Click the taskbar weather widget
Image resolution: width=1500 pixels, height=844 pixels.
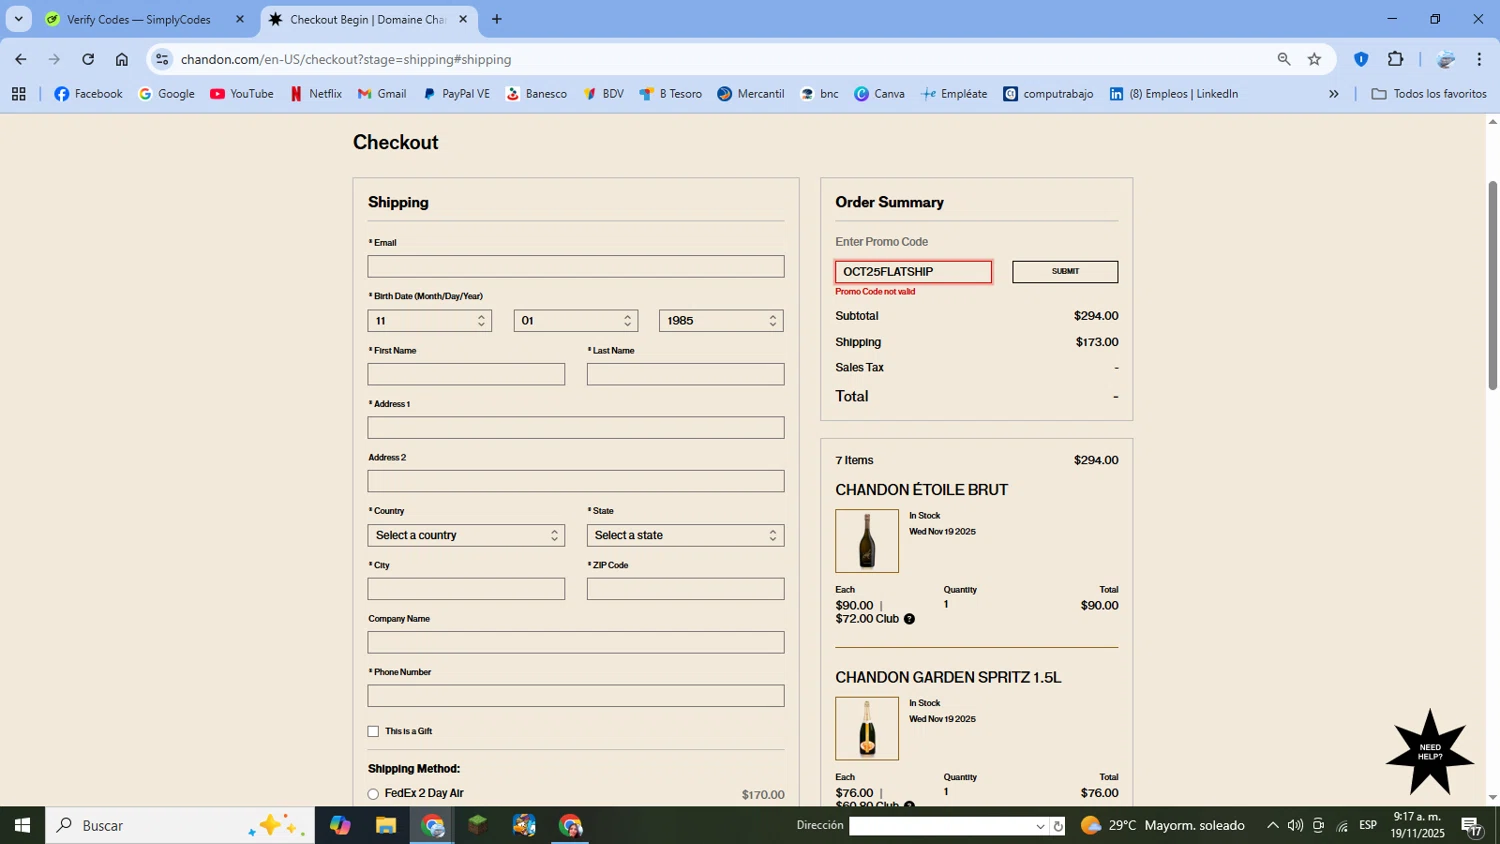click(1163, 825)
